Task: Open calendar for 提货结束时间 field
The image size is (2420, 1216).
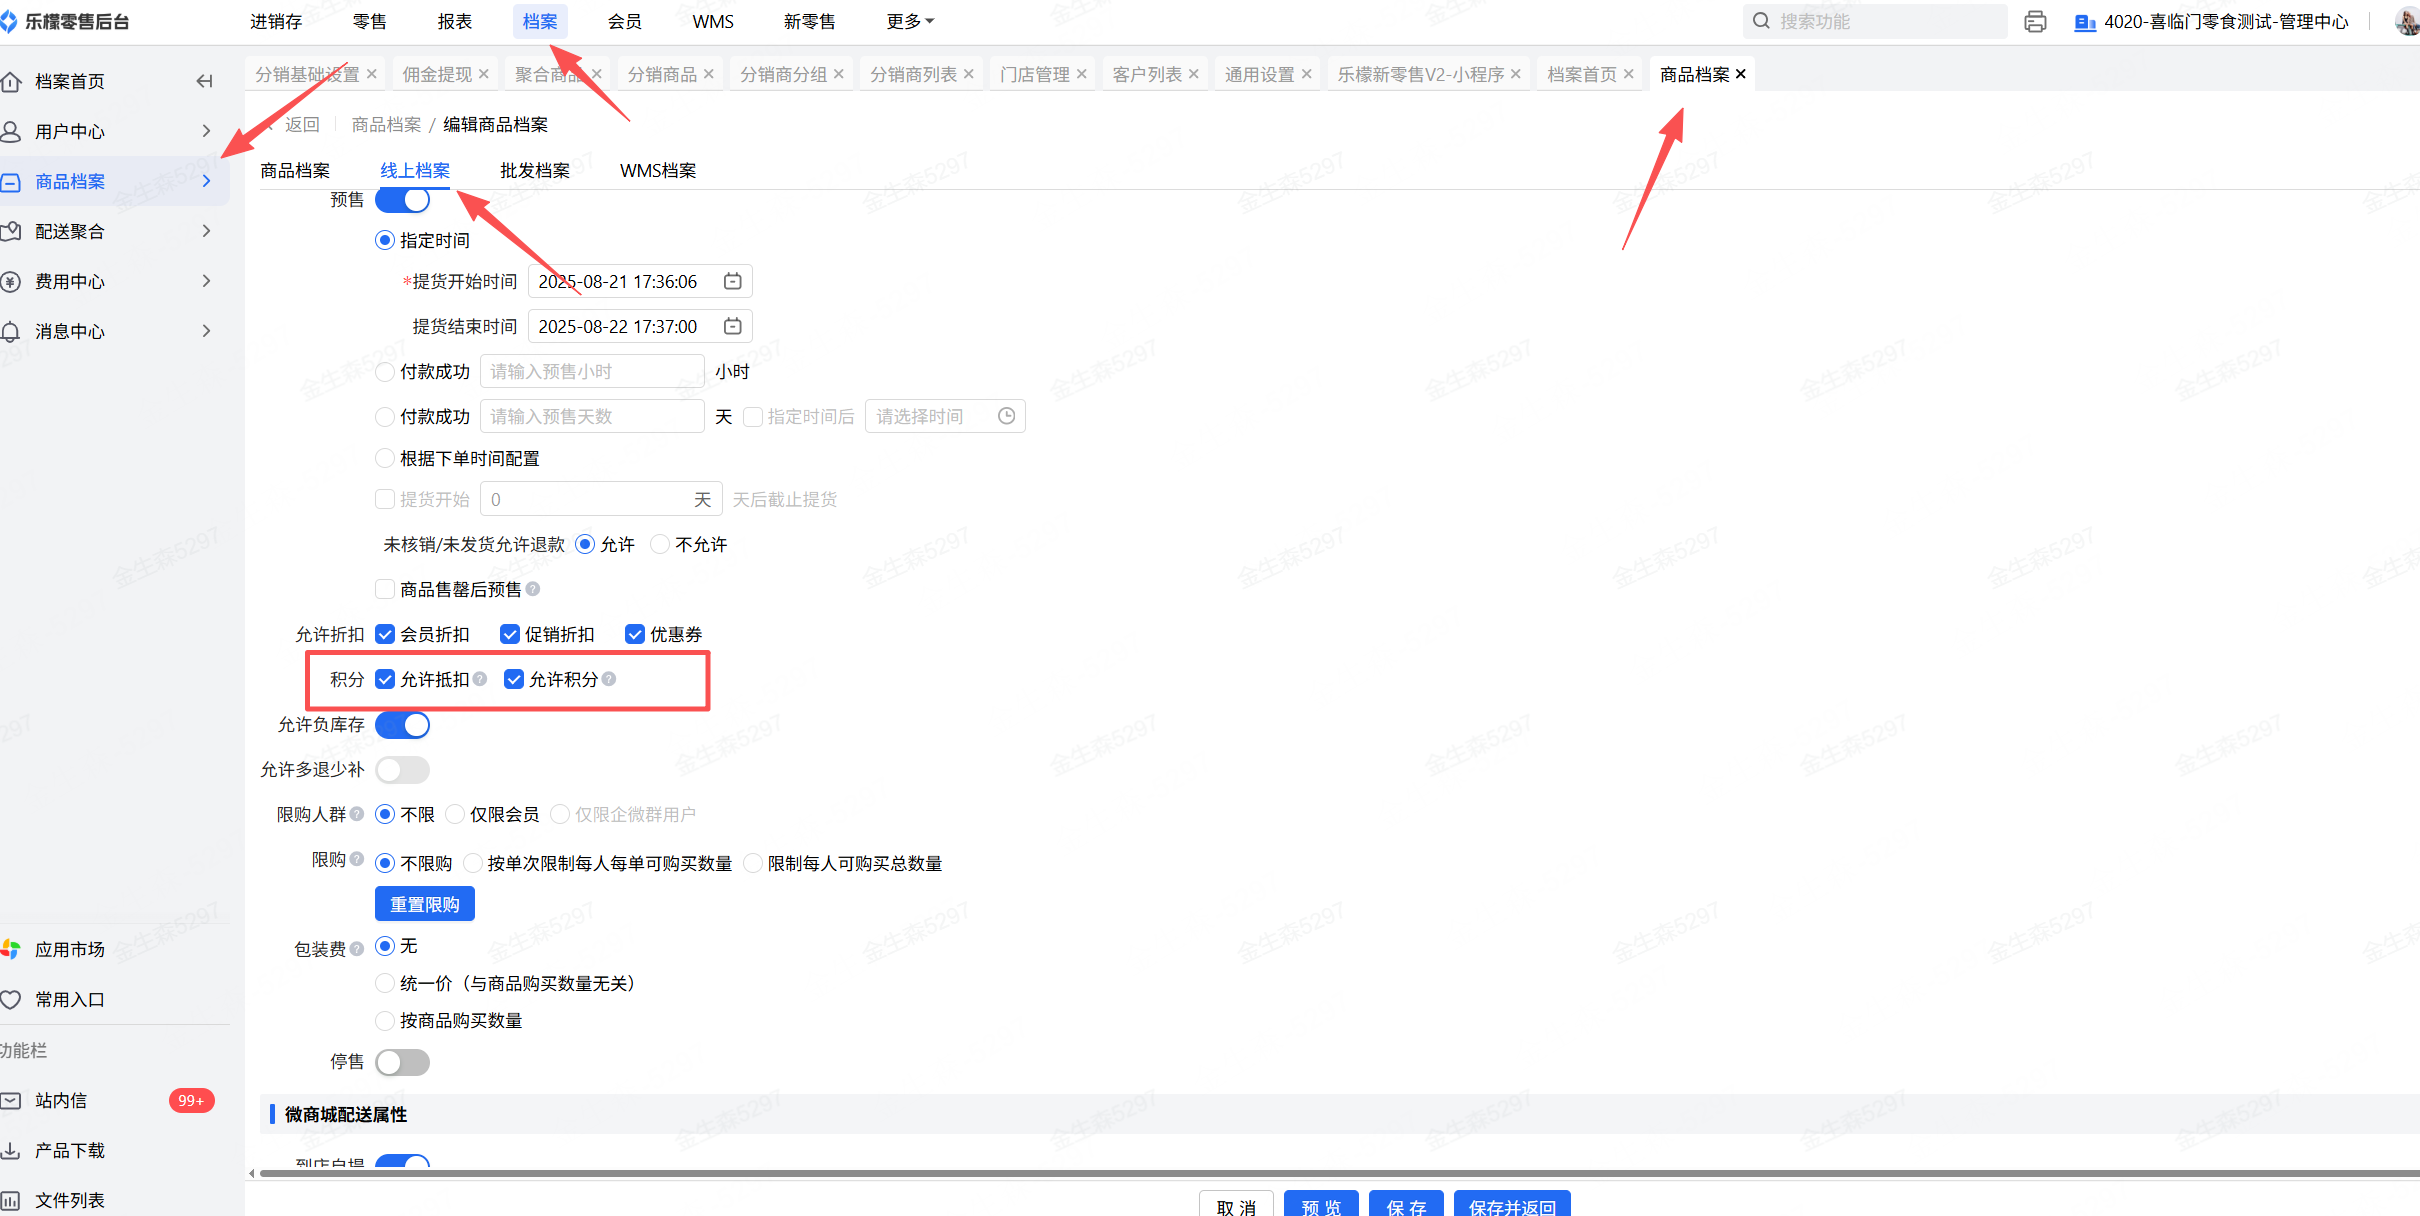Action: tap(732, 327)
